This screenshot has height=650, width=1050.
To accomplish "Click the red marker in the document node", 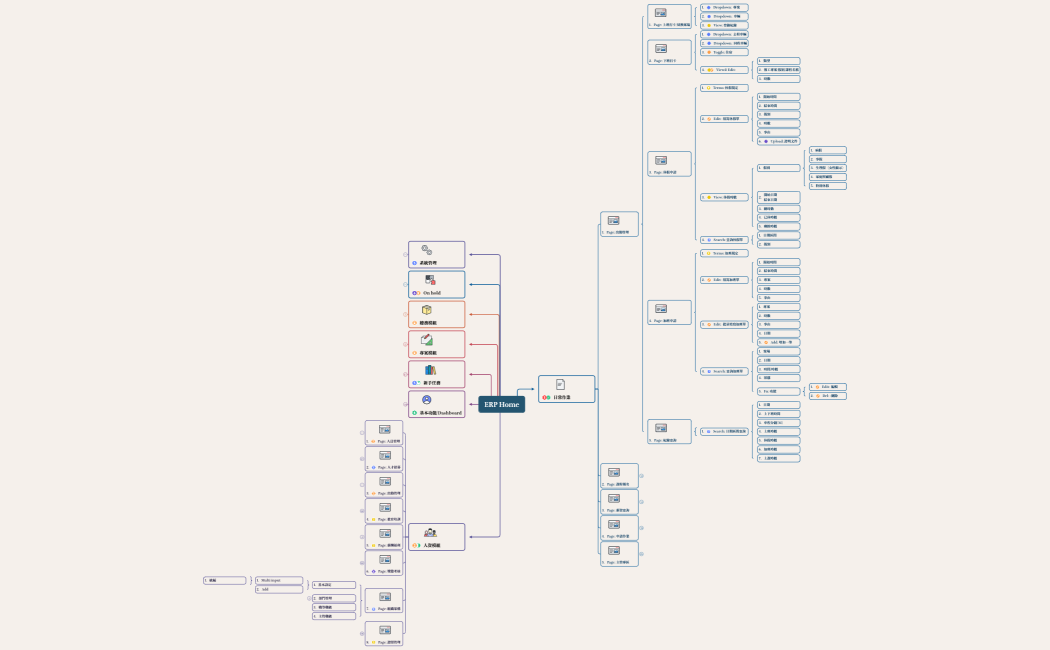I will tap(545, 397).
